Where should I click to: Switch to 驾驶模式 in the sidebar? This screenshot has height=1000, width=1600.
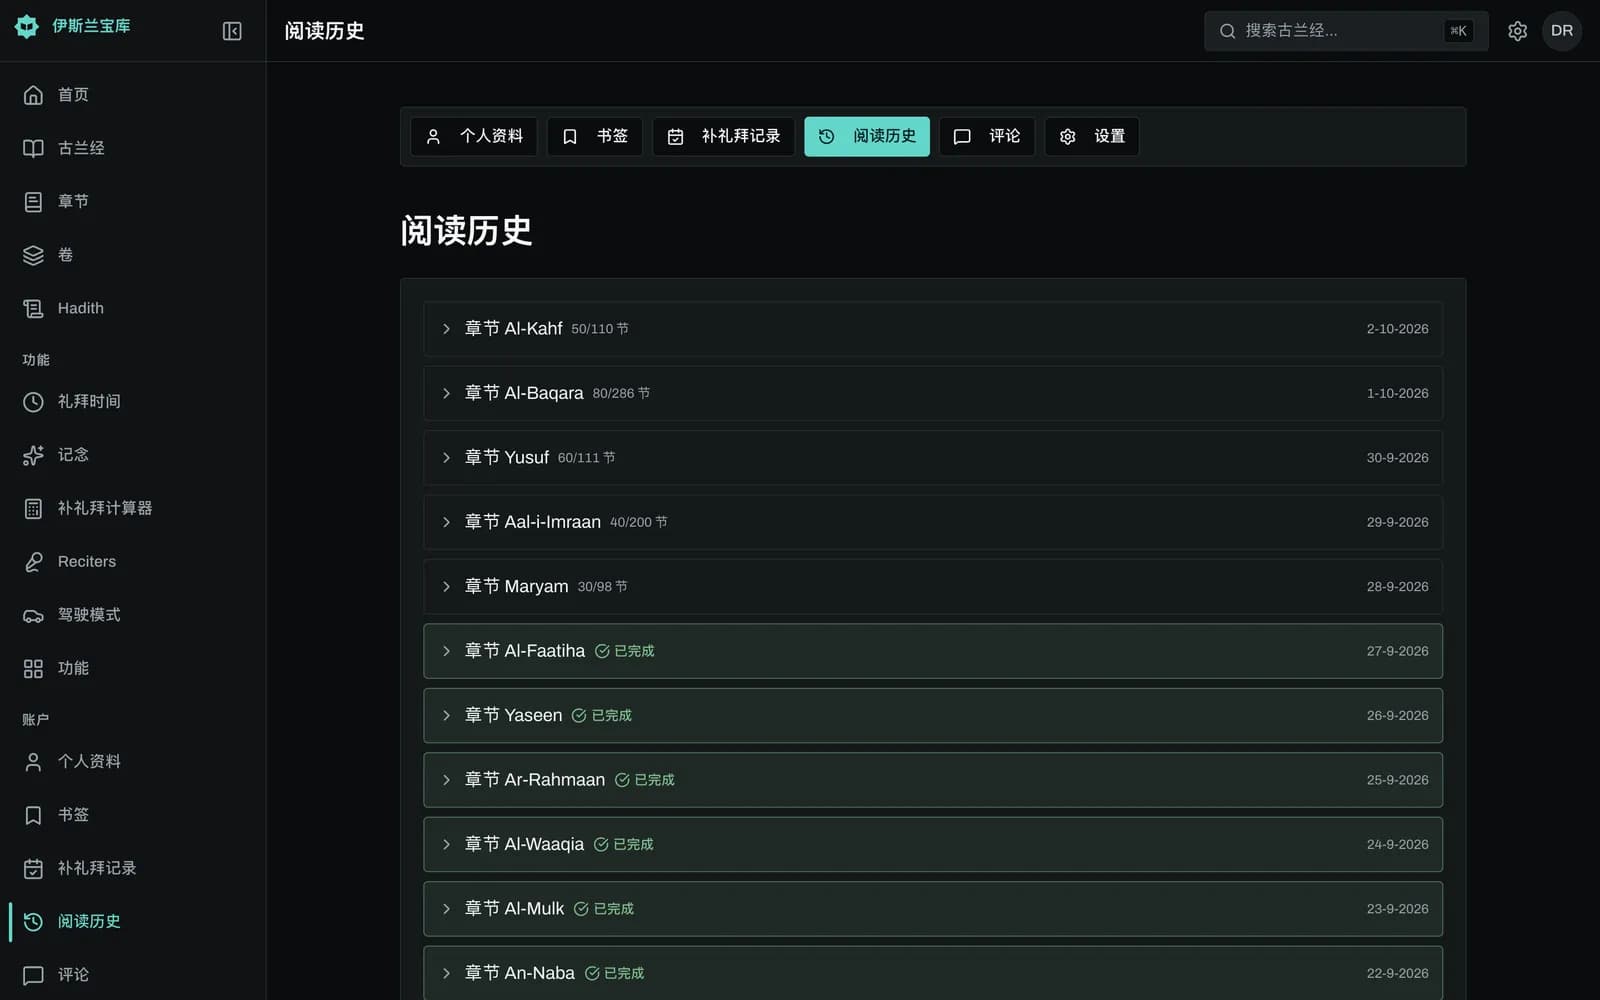point(133,615)
